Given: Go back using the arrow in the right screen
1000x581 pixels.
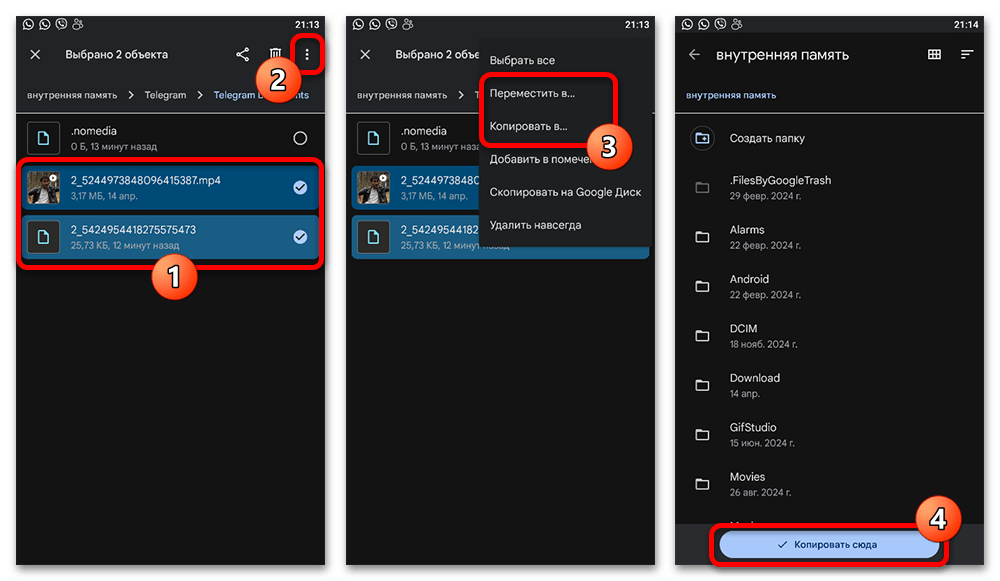Looking at the screenshot, I should 695,55.
